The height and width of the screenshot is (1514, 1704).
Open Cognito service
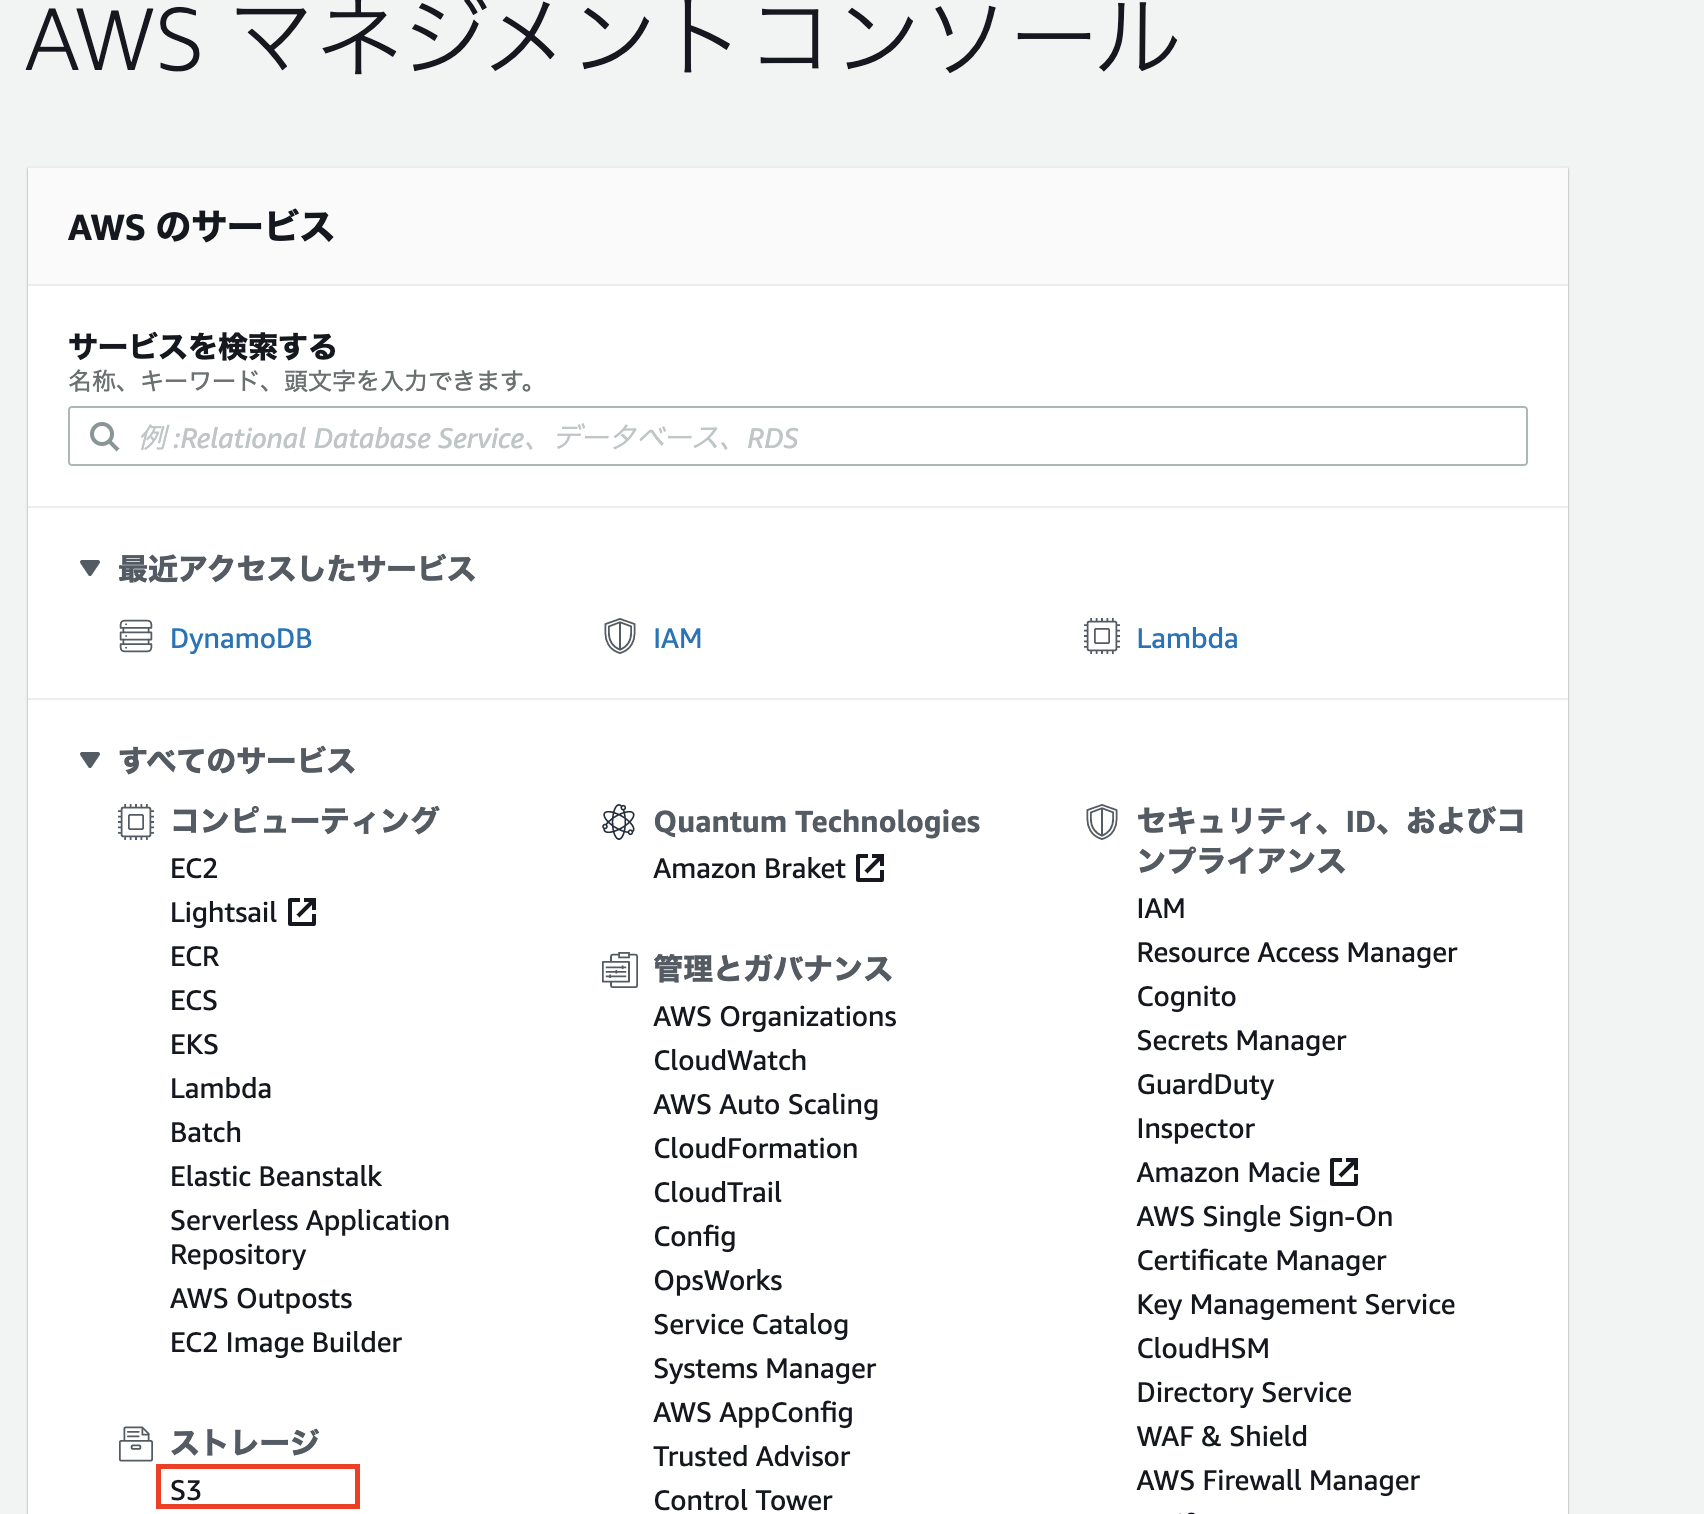1187,996
